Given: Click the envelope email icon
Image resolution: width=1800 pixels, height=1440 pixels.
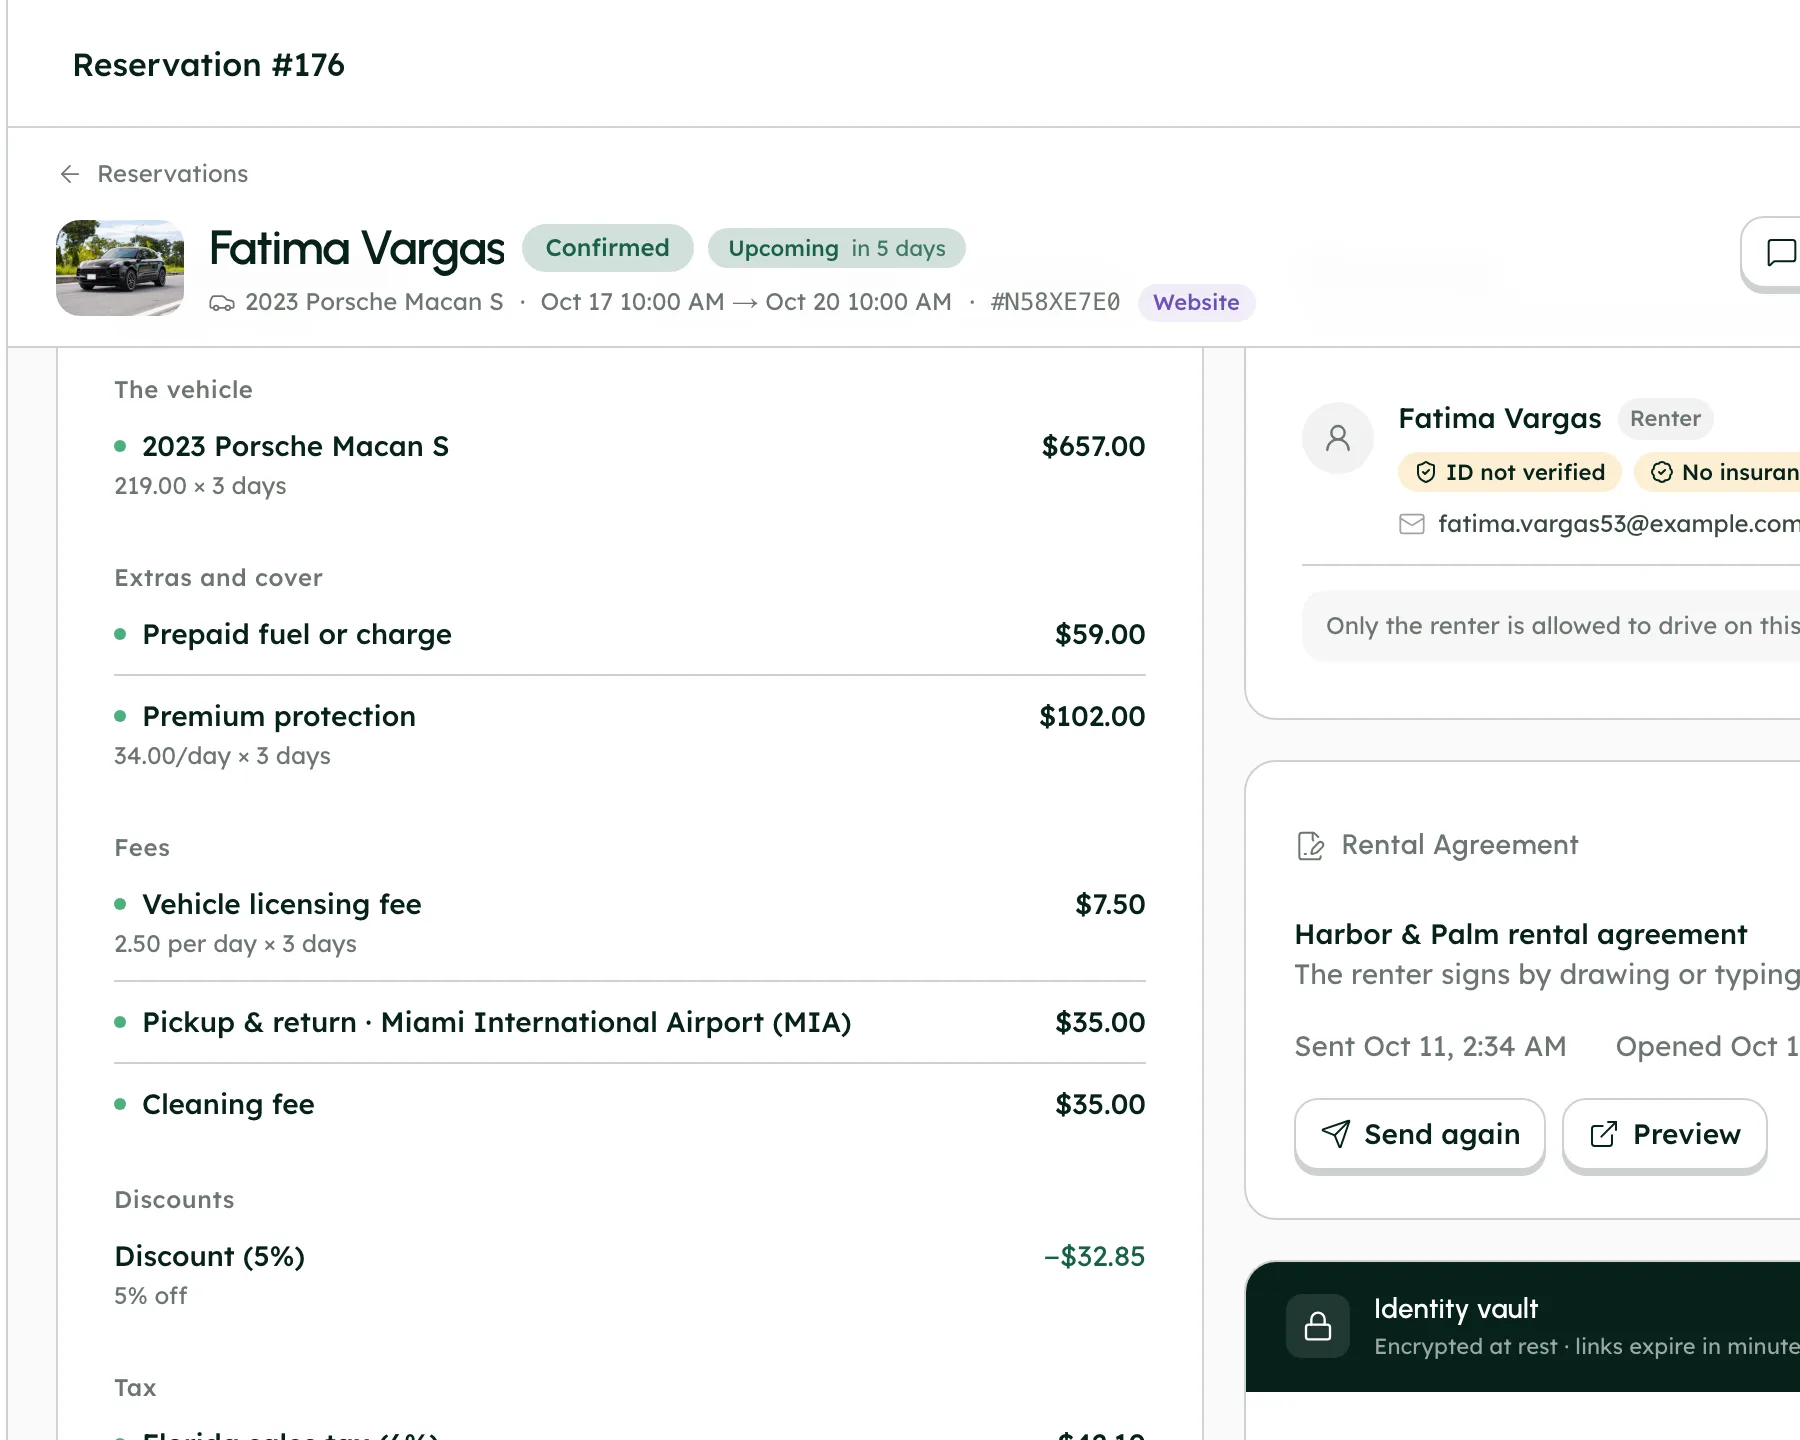Looking at the screenshot, I should point(1411,524).
